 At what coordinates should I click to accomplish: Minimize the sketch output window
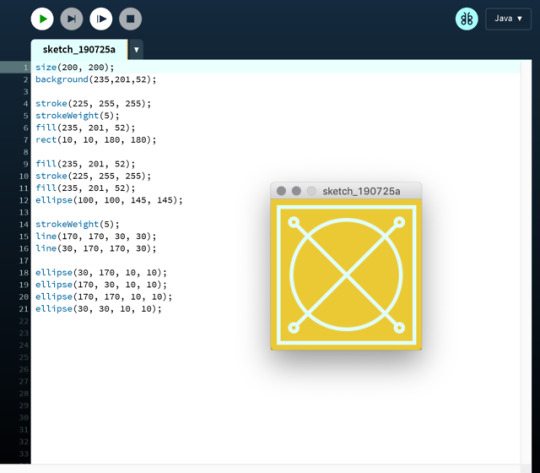pyautogui.click(x=296, y=191)
